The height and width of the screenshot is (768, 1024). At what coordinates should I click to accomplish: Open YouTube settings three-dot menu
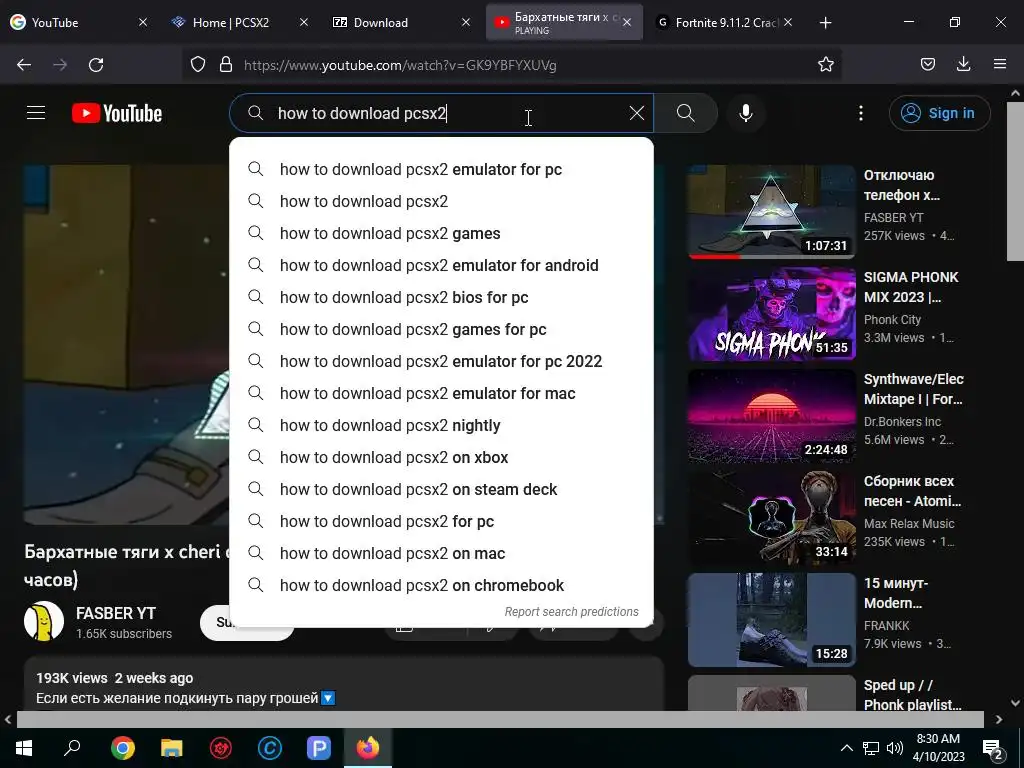tap(861, 113)
